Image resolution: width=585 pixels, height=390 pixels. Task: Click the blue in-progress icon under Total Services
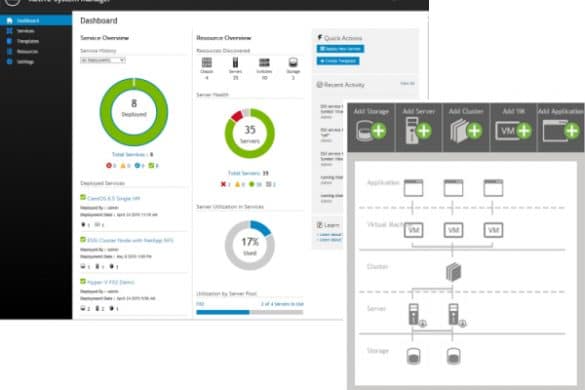click(137, 165)
